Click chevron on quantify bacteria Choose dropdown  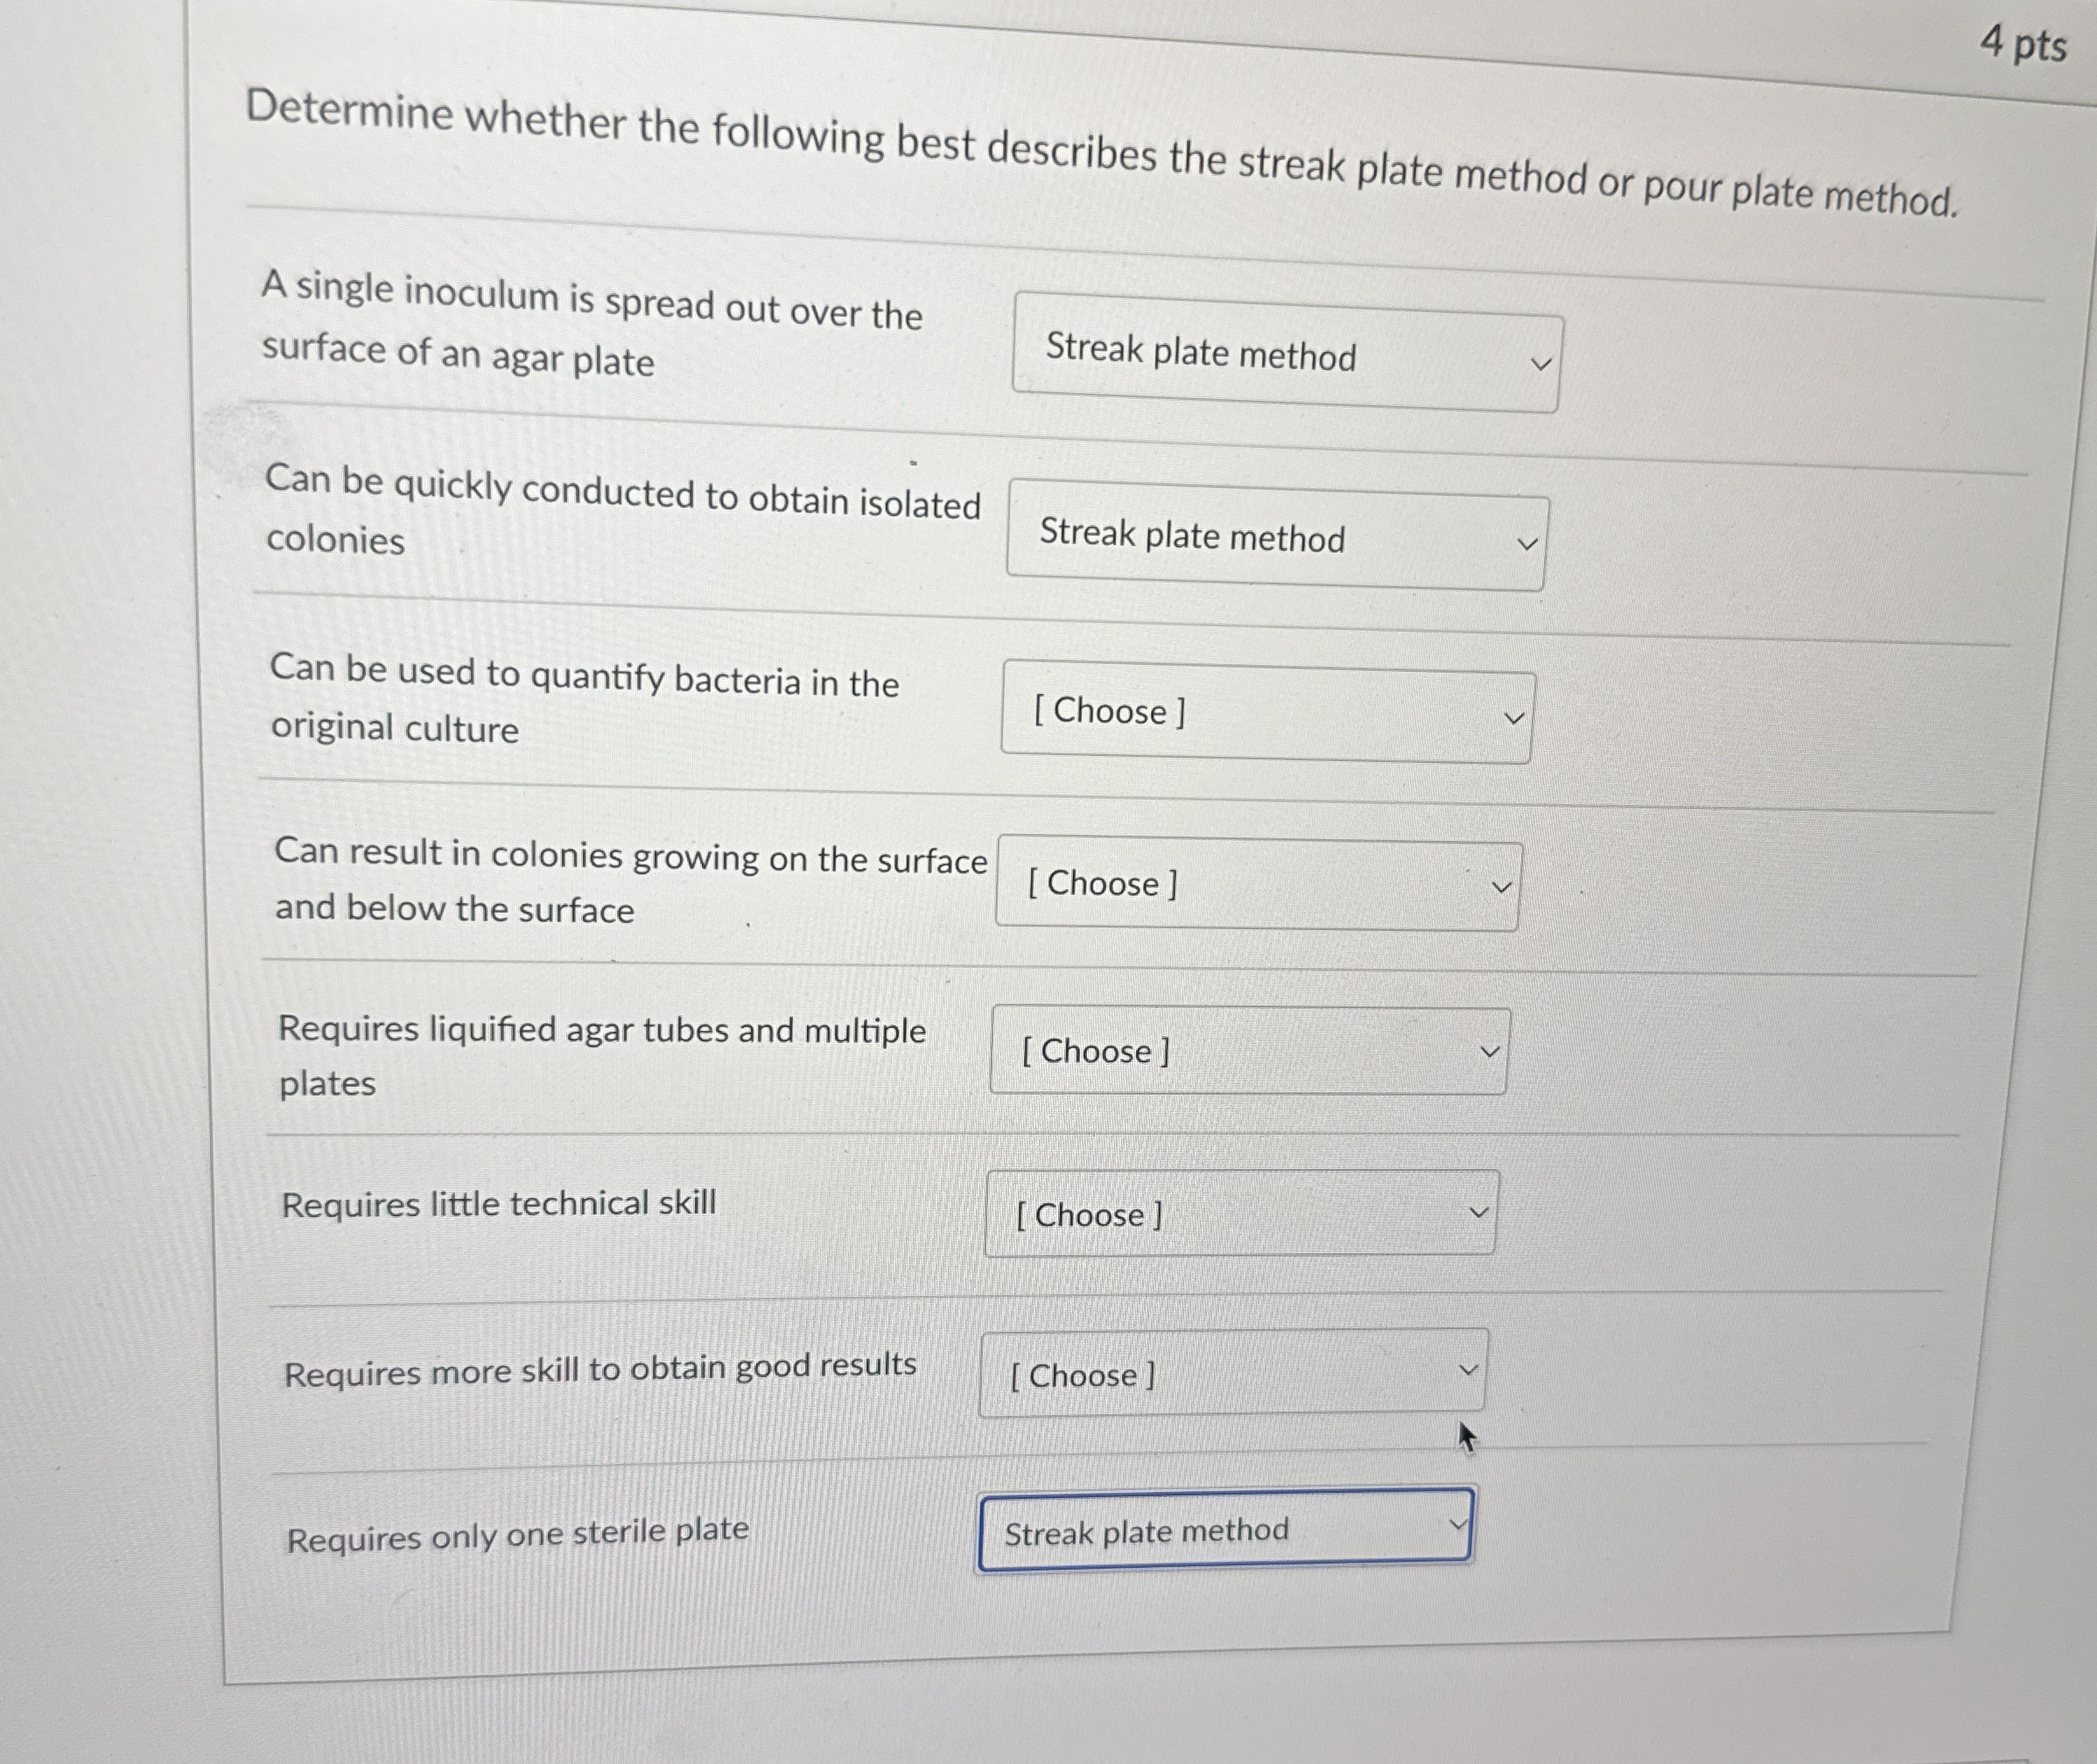click(1514, 718)
